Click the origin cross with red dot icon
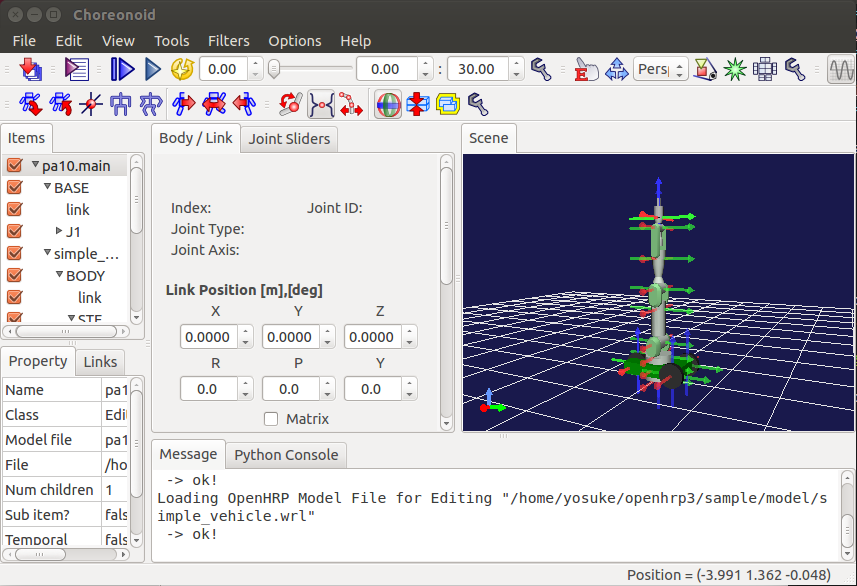 click(91, 104)
